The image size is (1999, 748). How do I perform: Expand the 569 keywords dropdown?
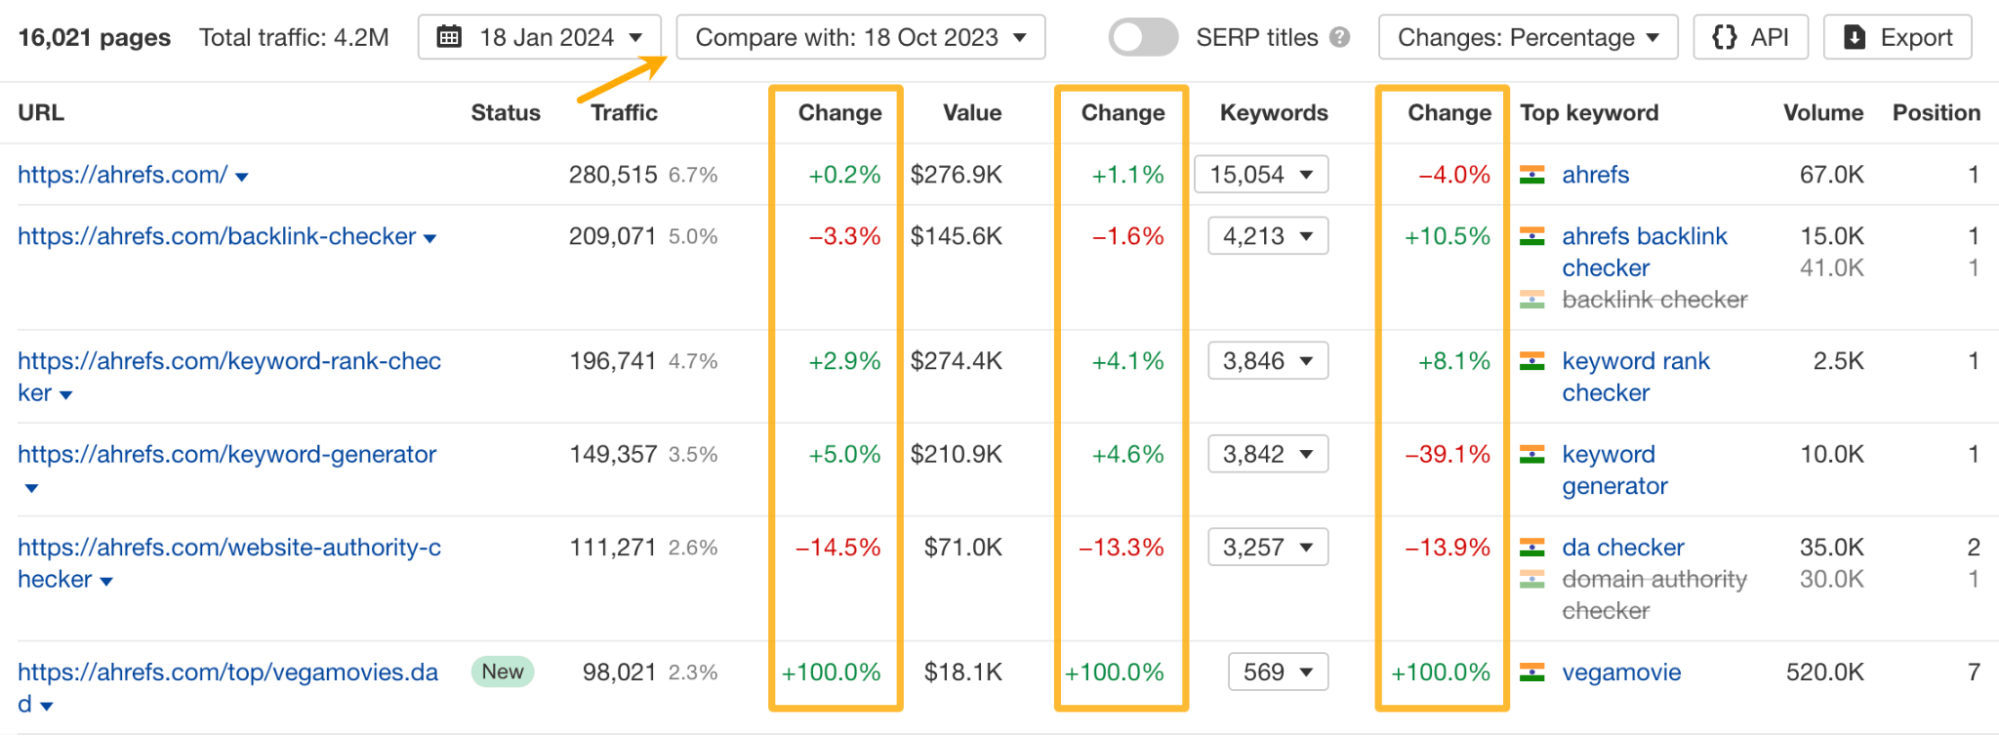[x=1278, y=672]
